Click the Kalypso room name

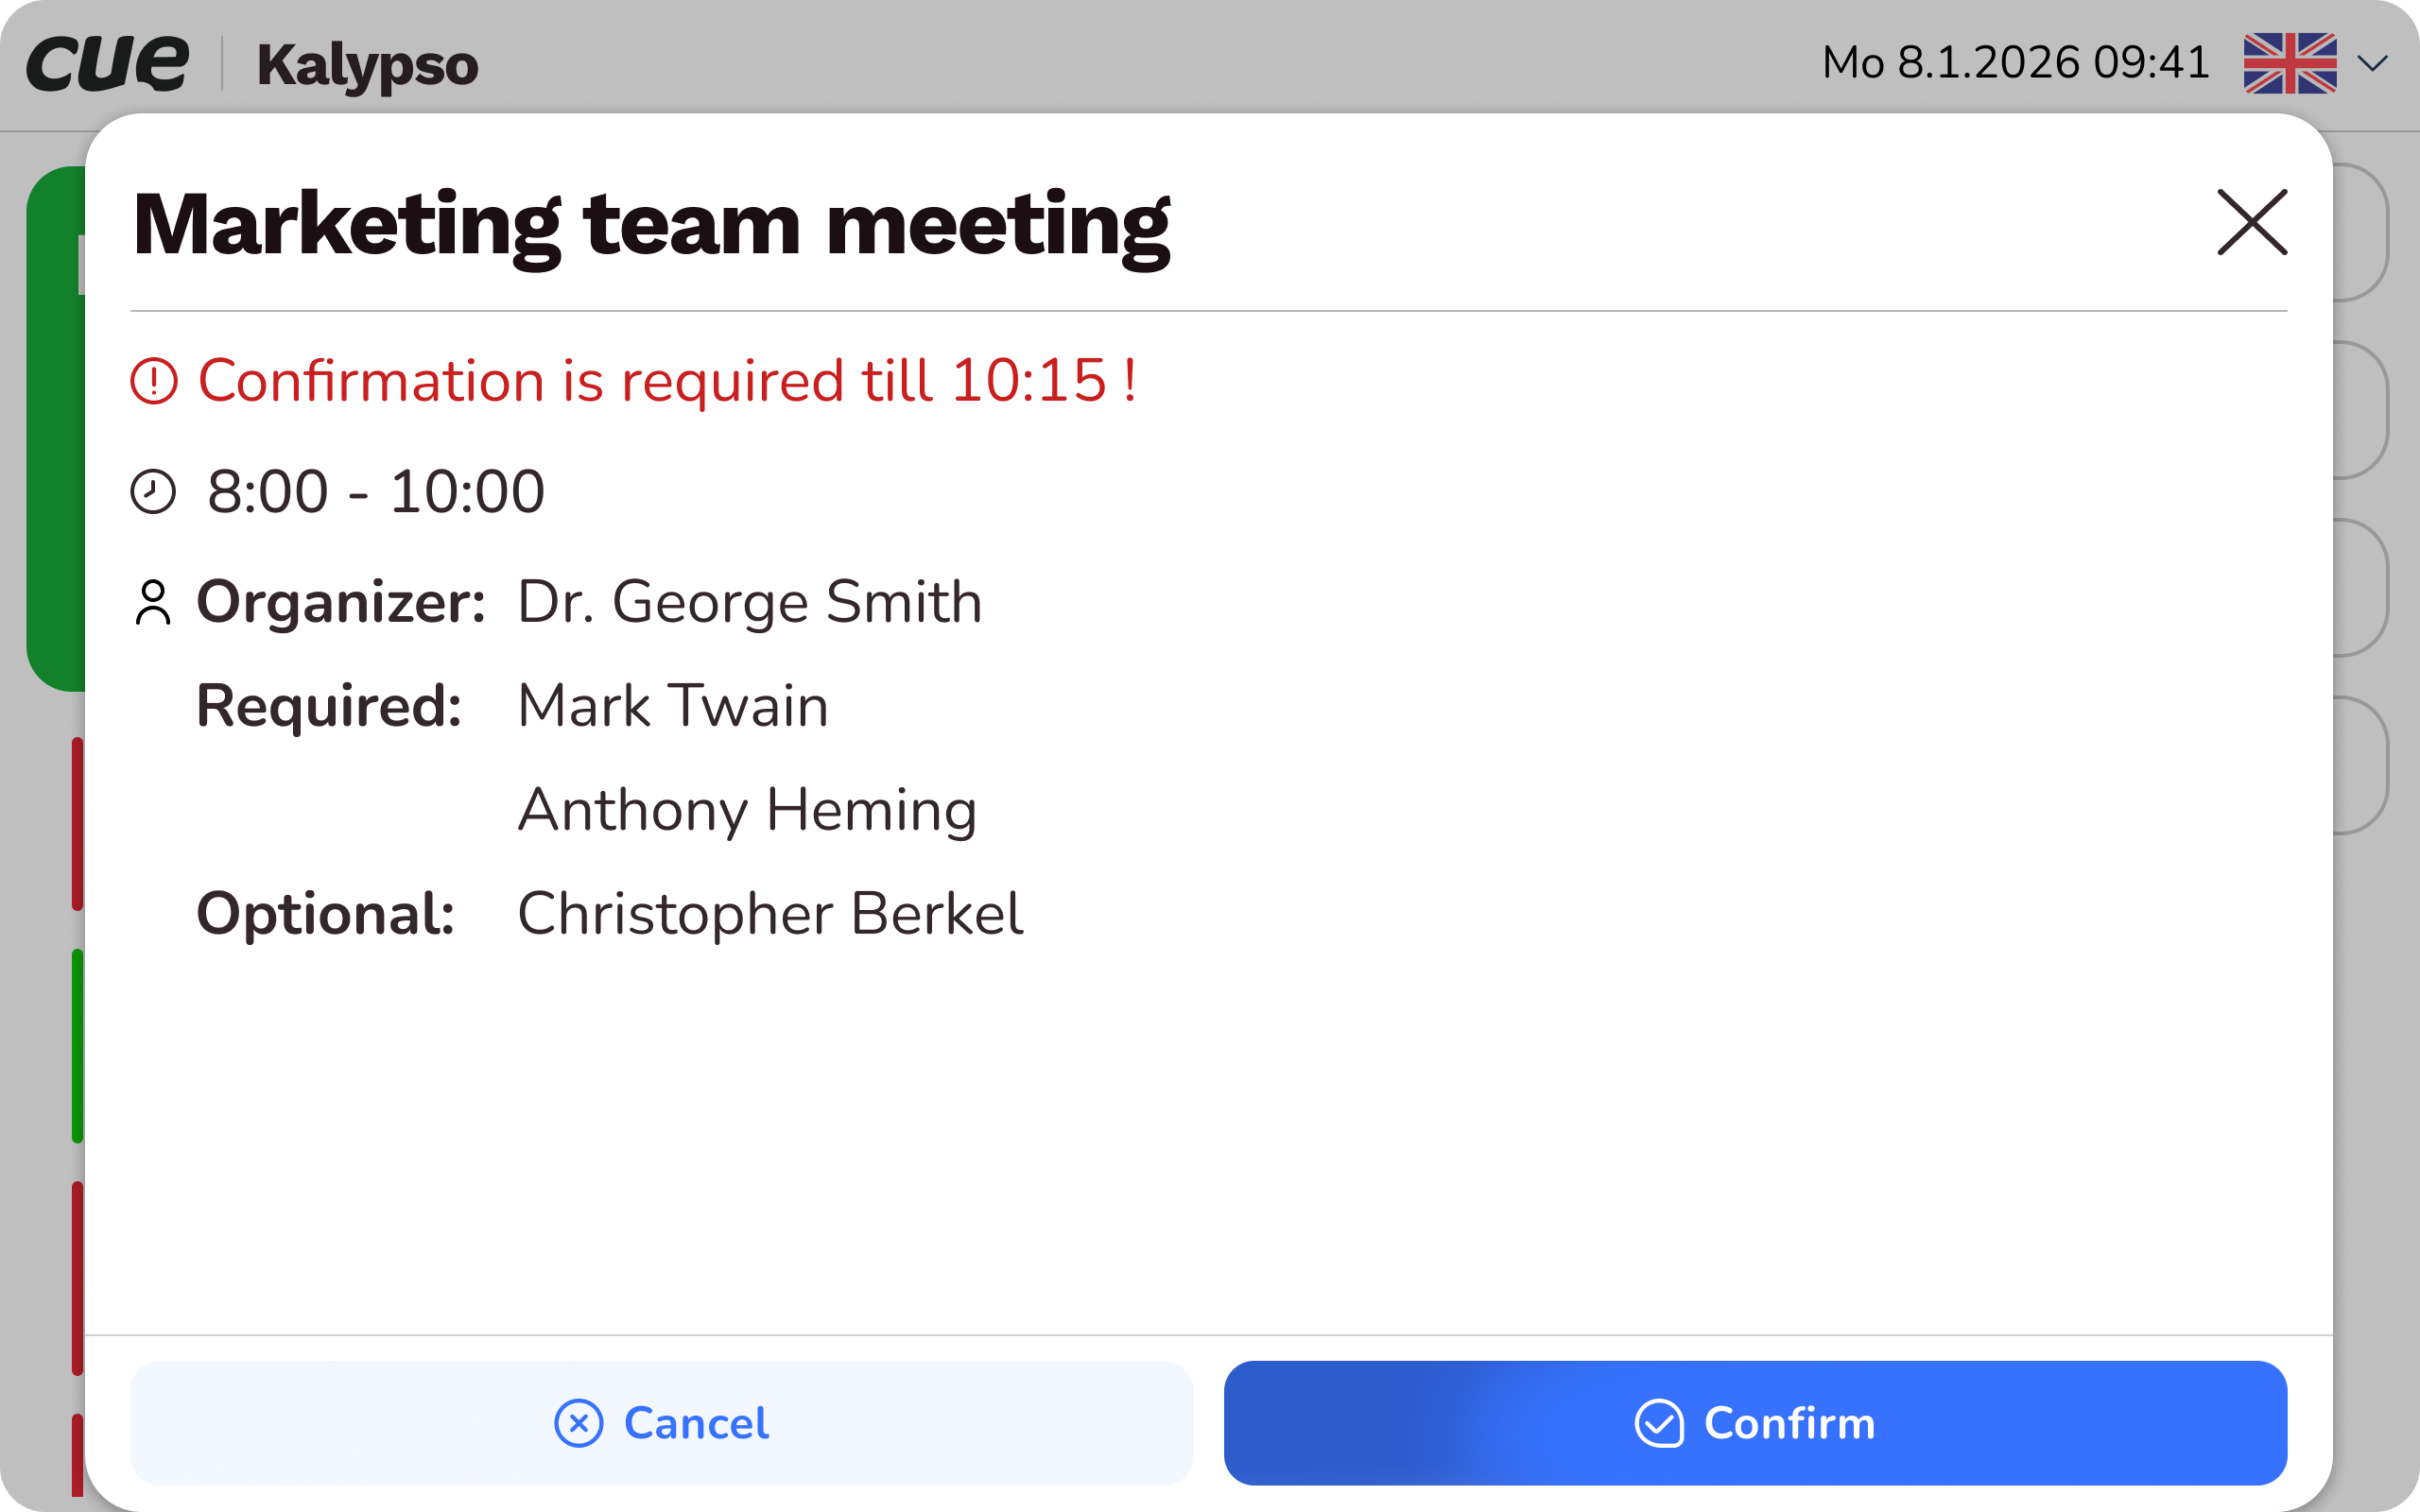point(367,66)
